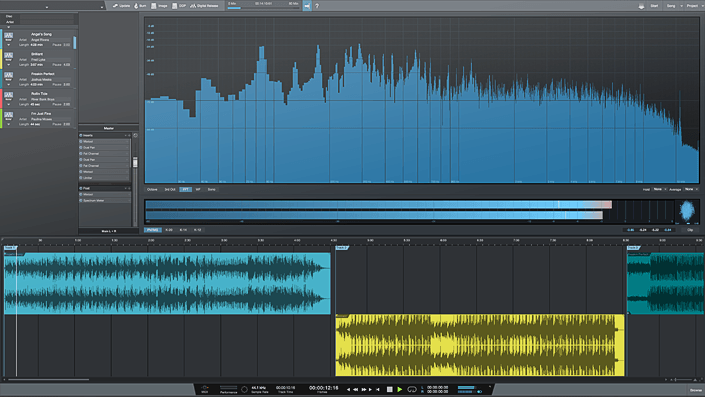705x397 pixels.
Task: Select the Sono spectrum view
Action: point(211,189)
